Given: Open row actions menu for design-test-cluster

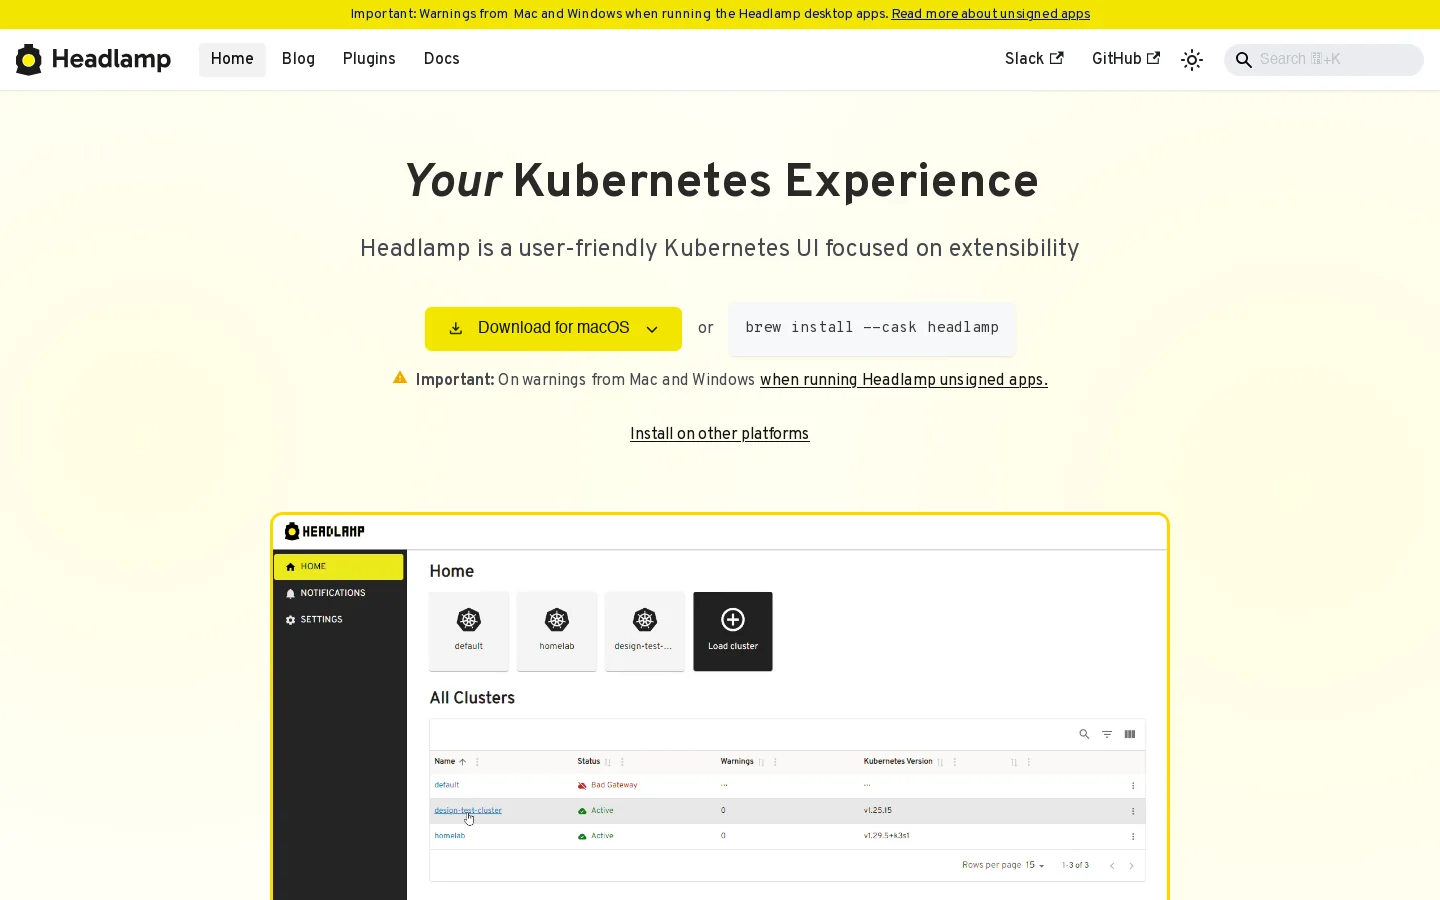Looking at the screenshot, I should pos(1133,811).
